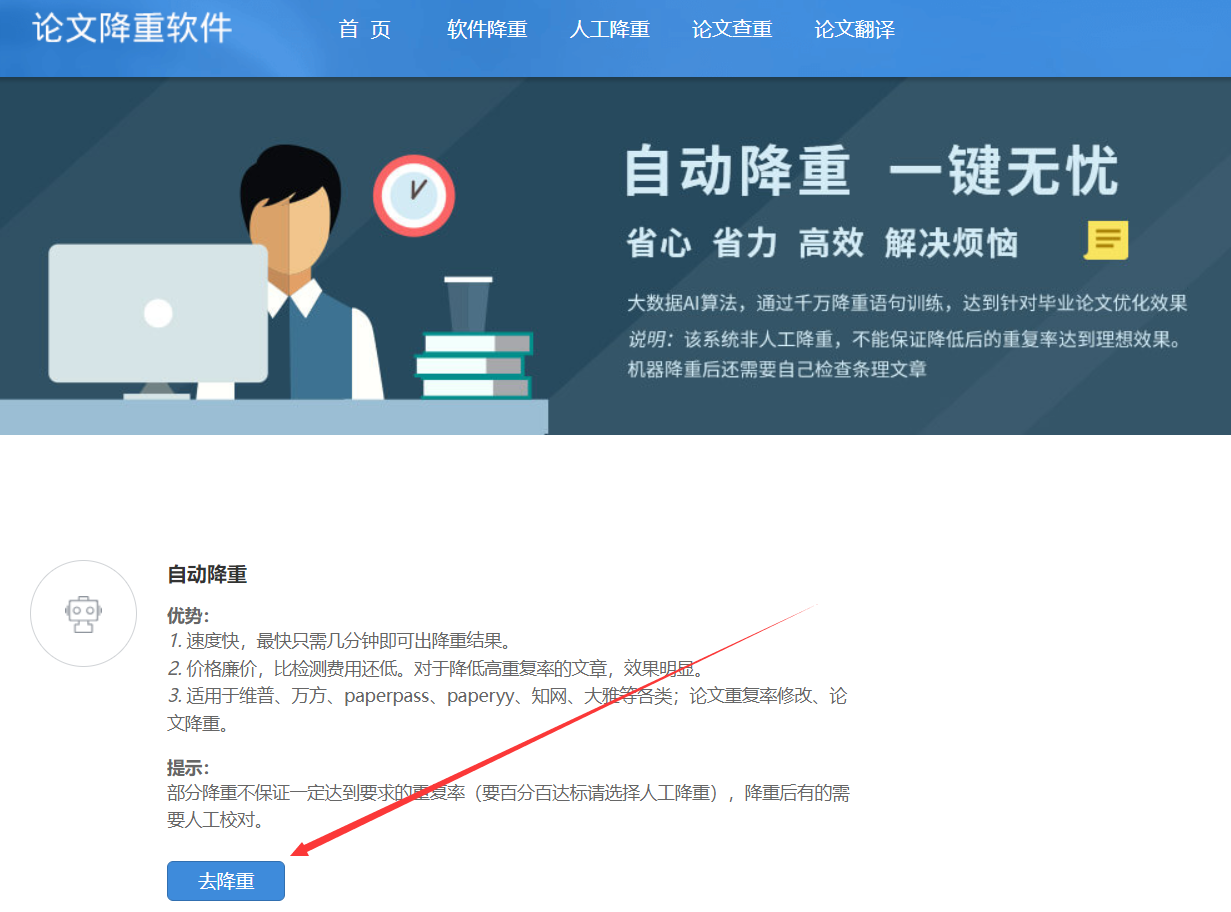Click the 去降重 blue button
The width and height of the screenshot is (1231, 912).
(x=226, y=881)
